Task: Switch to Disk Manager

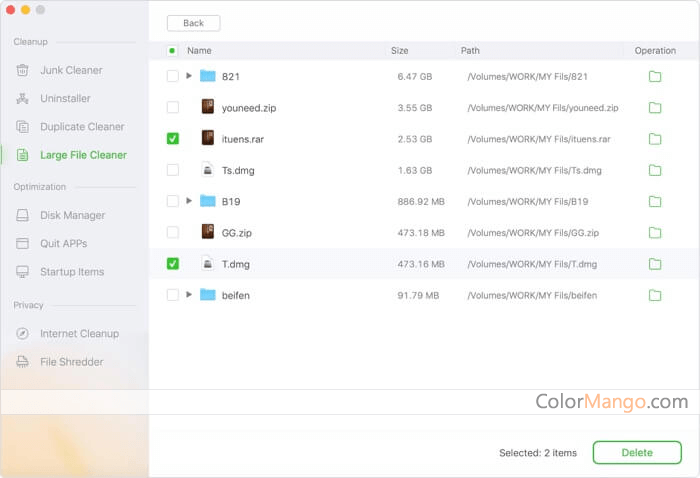Action: pos(72,215)
